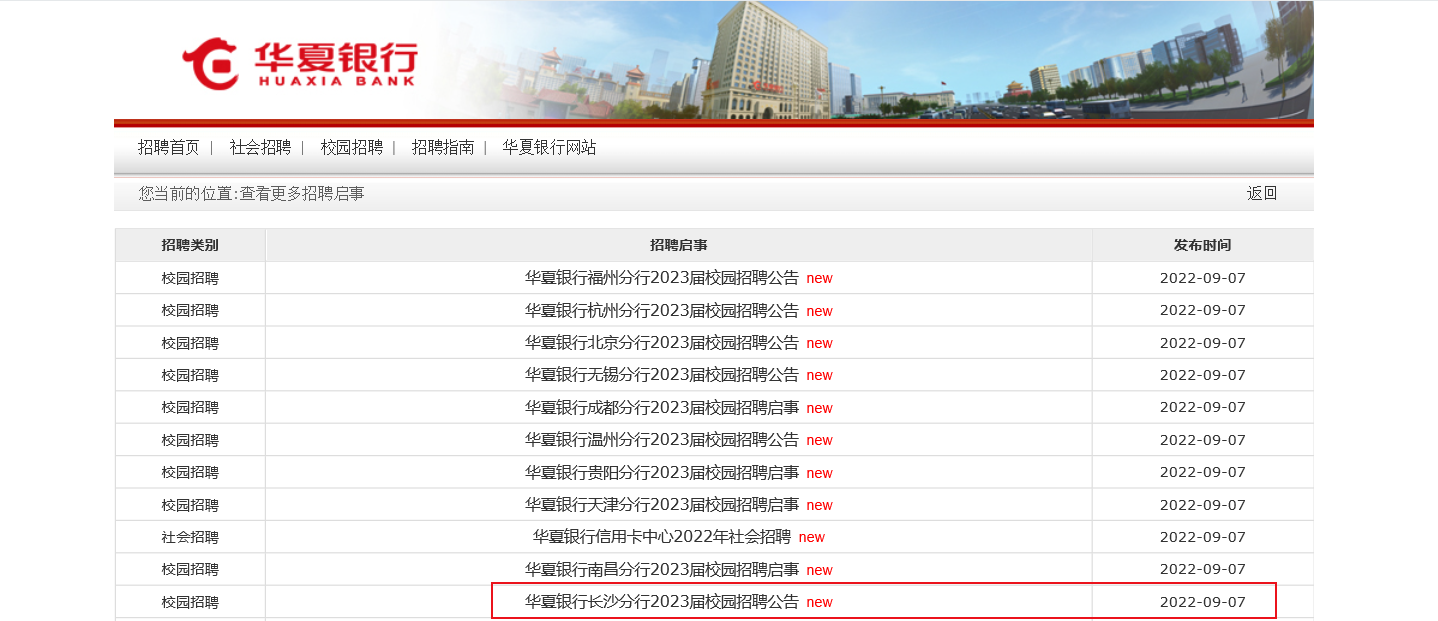Image resolution: width=1438 pixels, height=621 pixels.
Task: Click date 2022-09-07 in 长沙分行 row
Action: 1203,602
